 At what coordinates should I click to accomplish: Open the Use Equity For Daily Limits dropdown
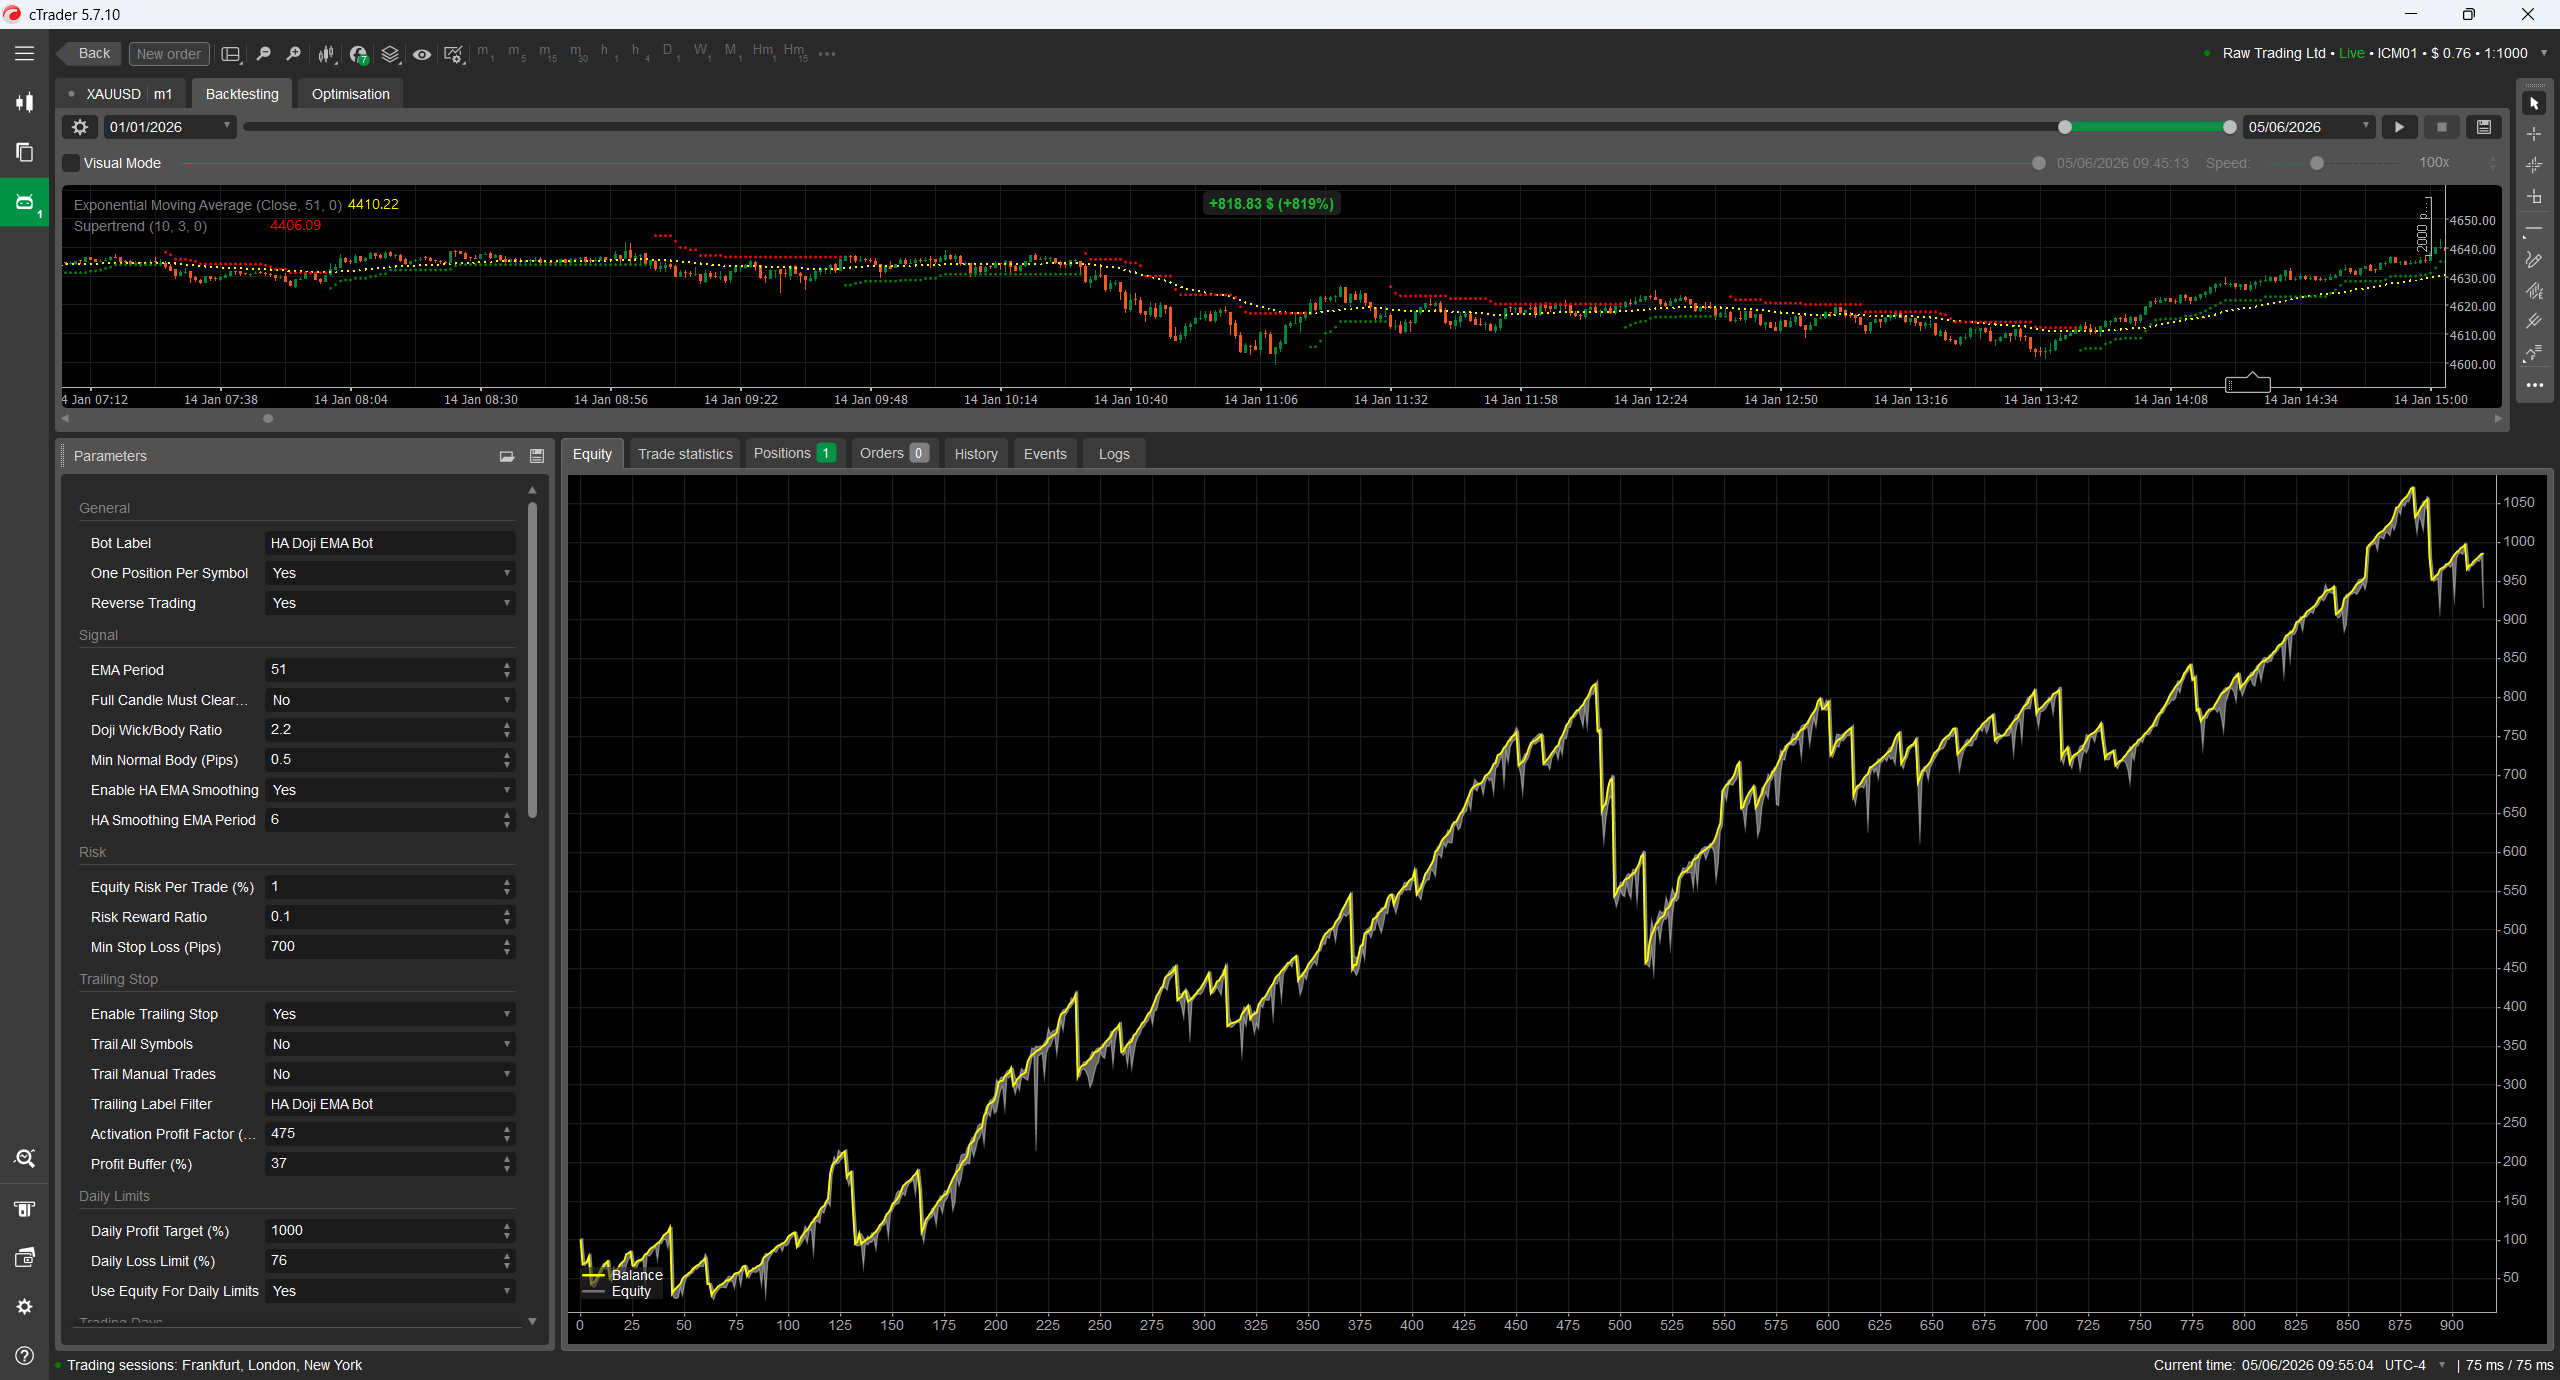391,1291
